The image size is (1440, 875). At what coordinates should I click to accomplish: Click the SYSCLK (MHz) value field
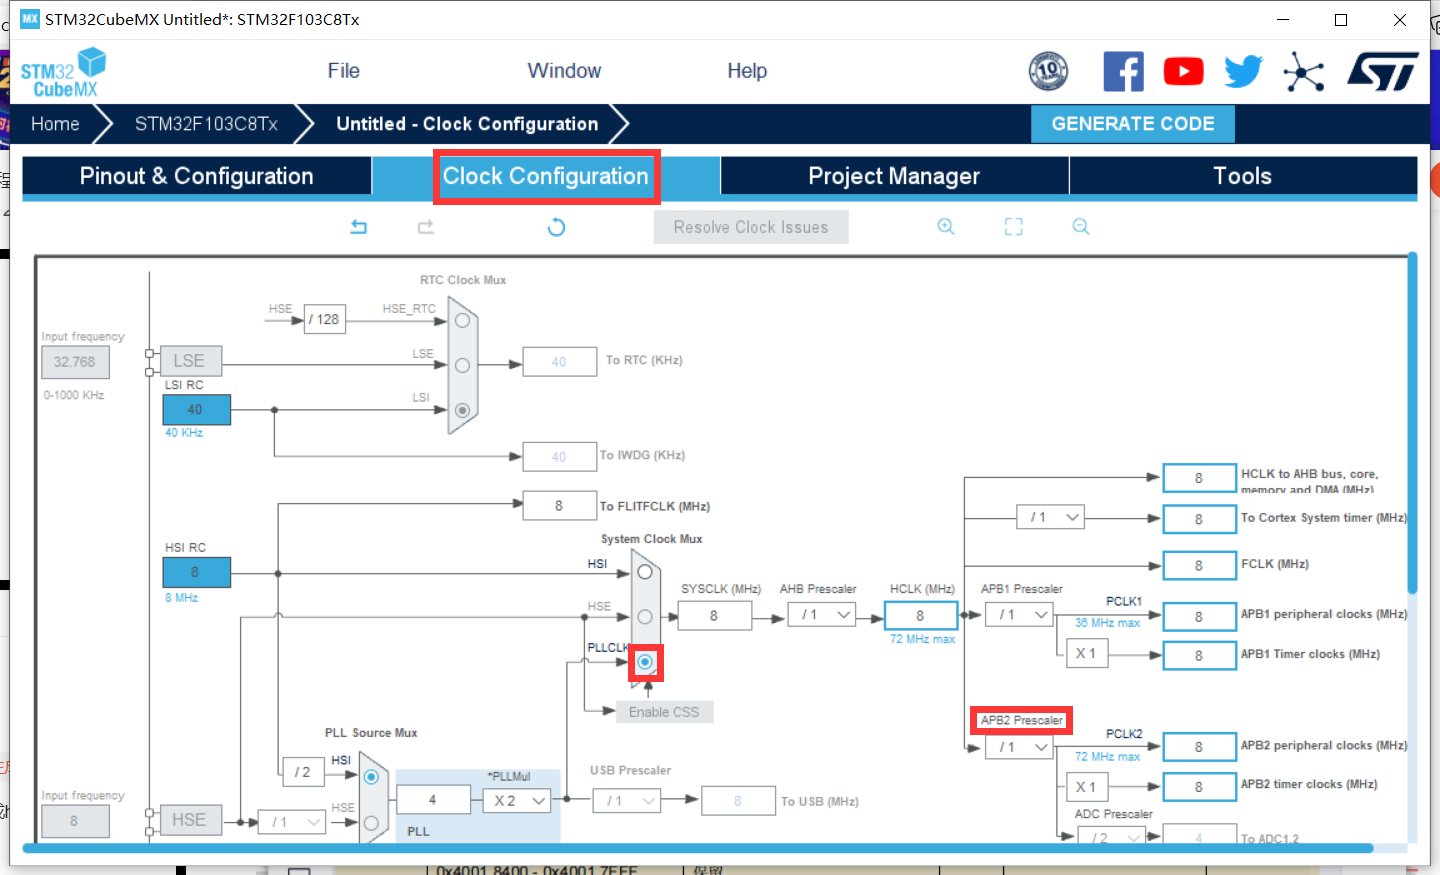pyautogui.click(x=714, y=615)
